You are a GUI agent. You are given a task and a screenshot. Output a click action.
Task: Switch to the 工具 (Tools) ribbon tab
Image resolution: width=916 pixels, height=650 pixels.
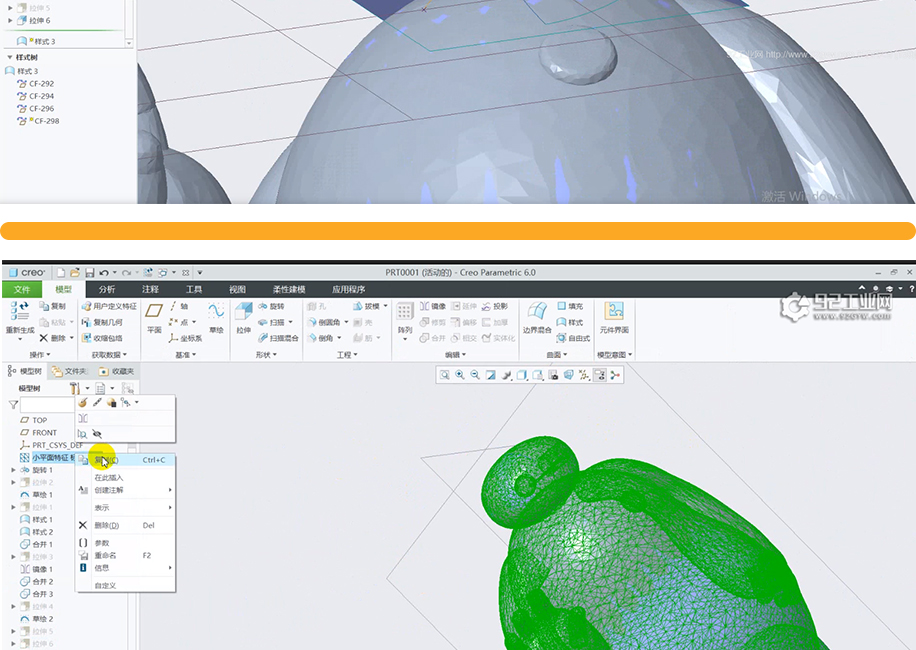[x=194, y=290]
